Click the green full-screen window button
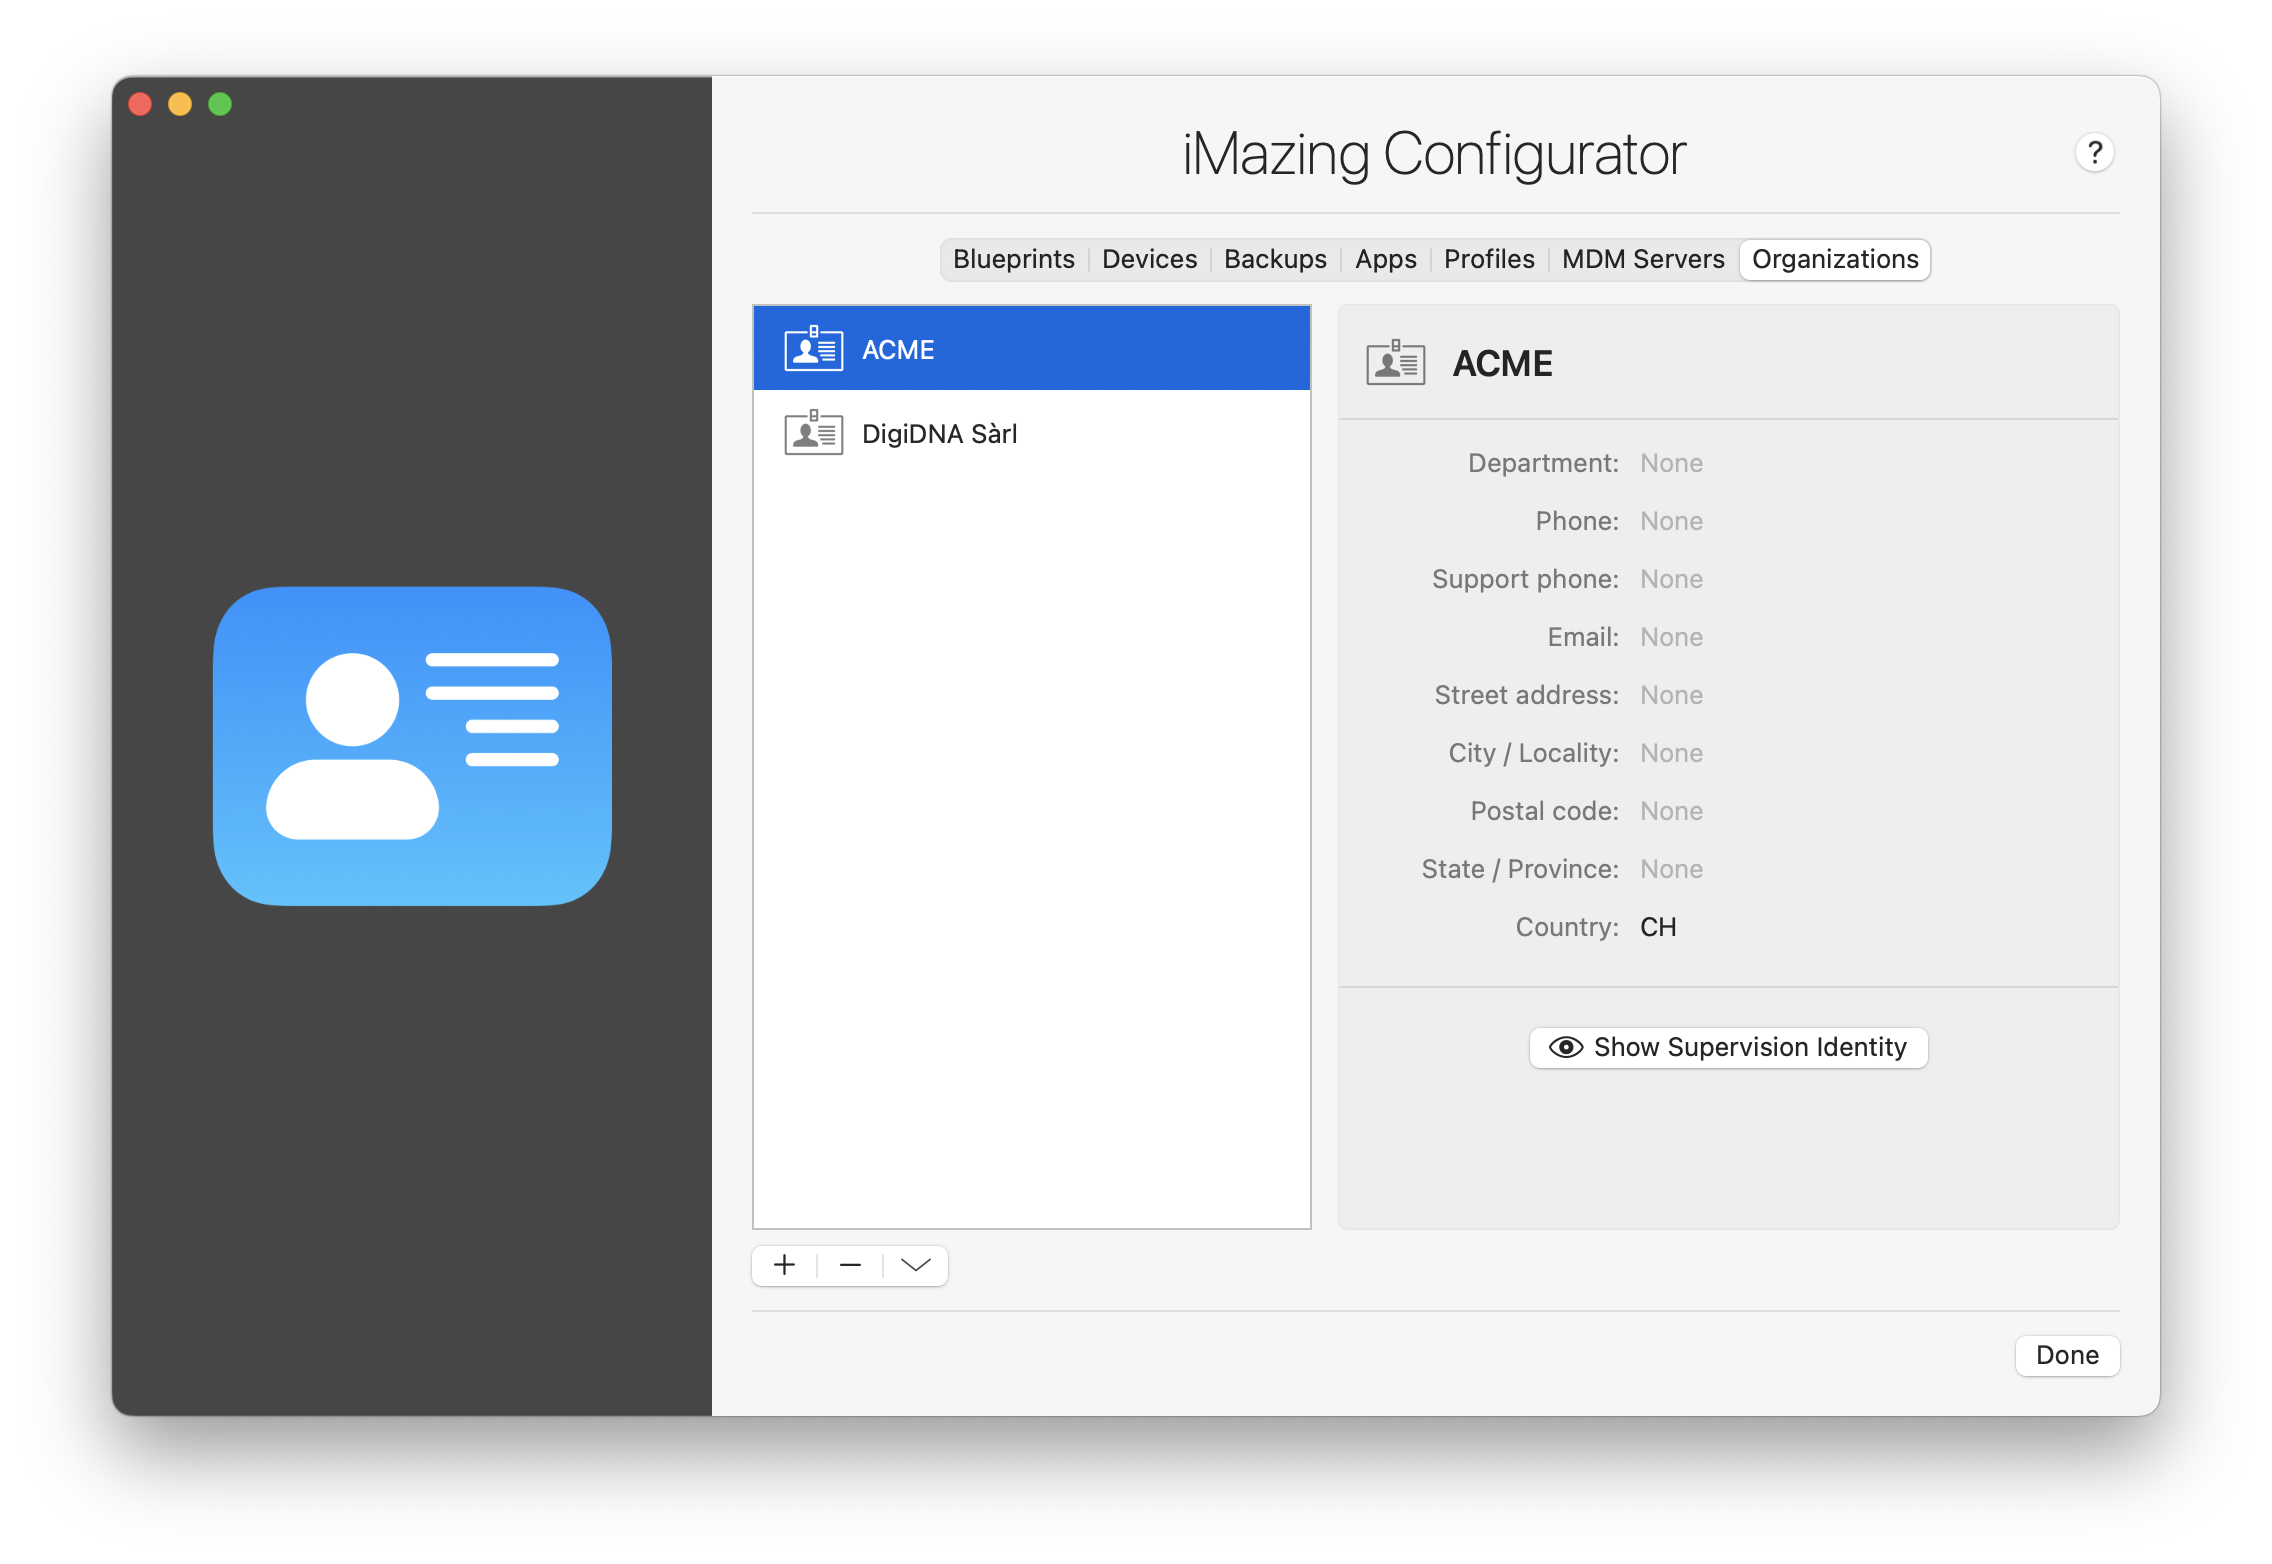Image resolution: width=2272 pixels, height=1564 pixels. coord(220,104)
